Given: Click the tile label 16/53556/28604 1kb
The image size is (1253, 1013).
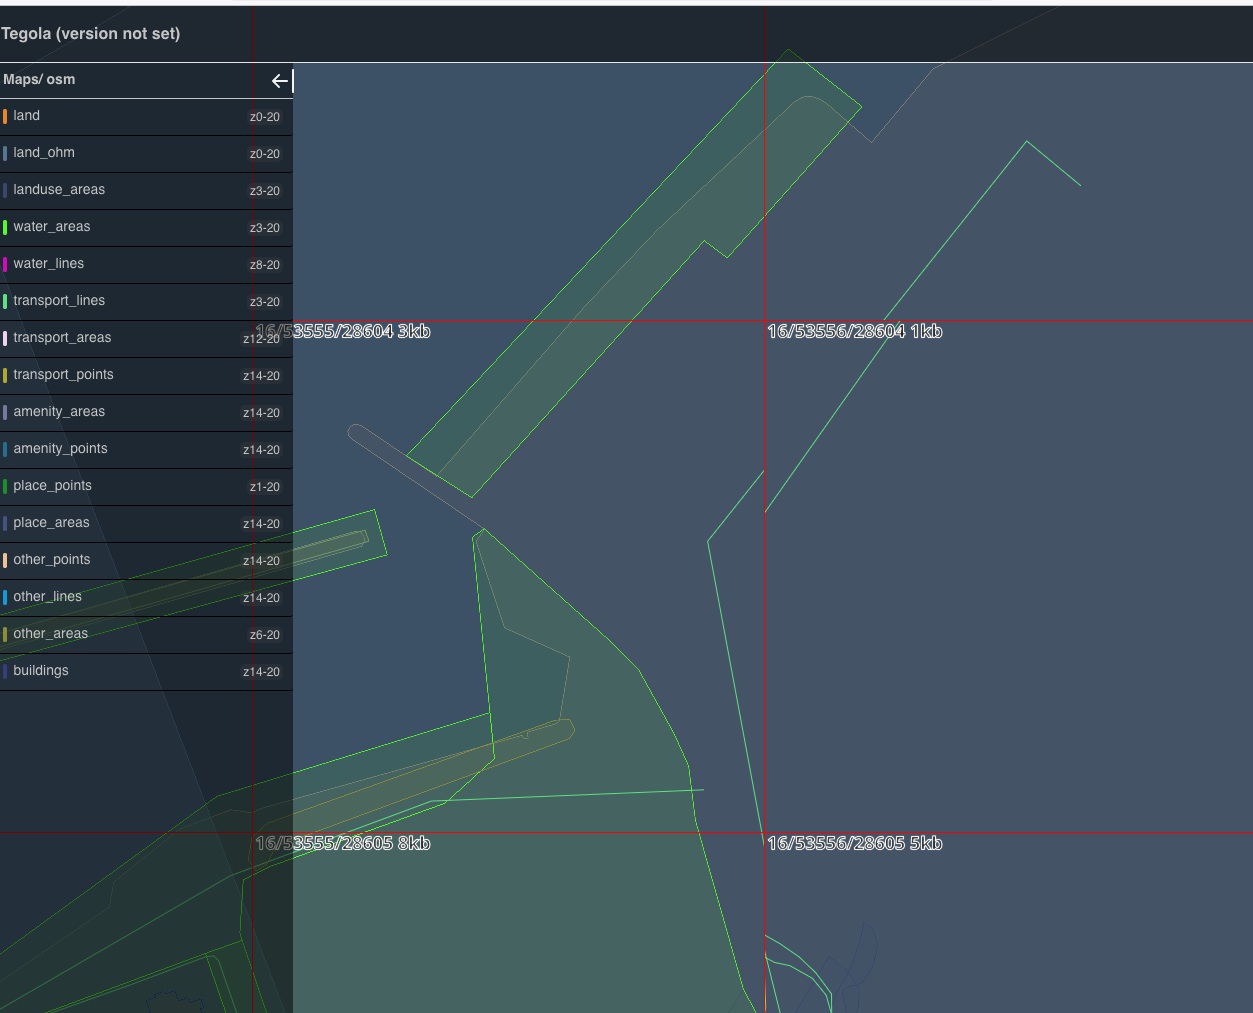Looking at the screenshot, I should click(x=855, y=331).
